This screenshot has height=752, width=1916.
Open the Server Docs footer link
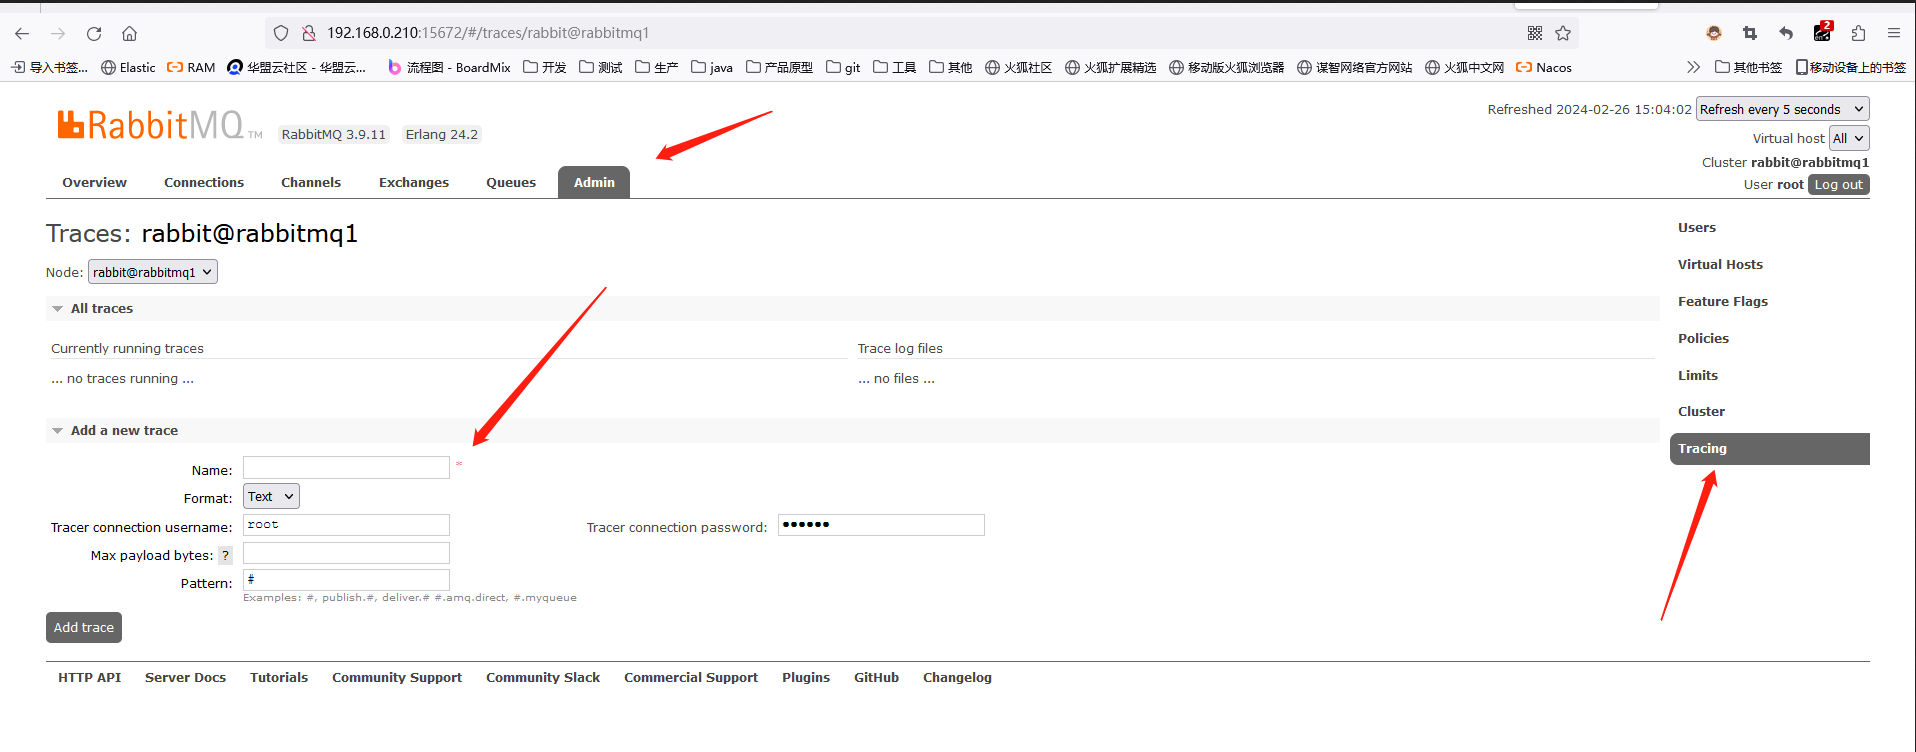(x=185, y=677)
